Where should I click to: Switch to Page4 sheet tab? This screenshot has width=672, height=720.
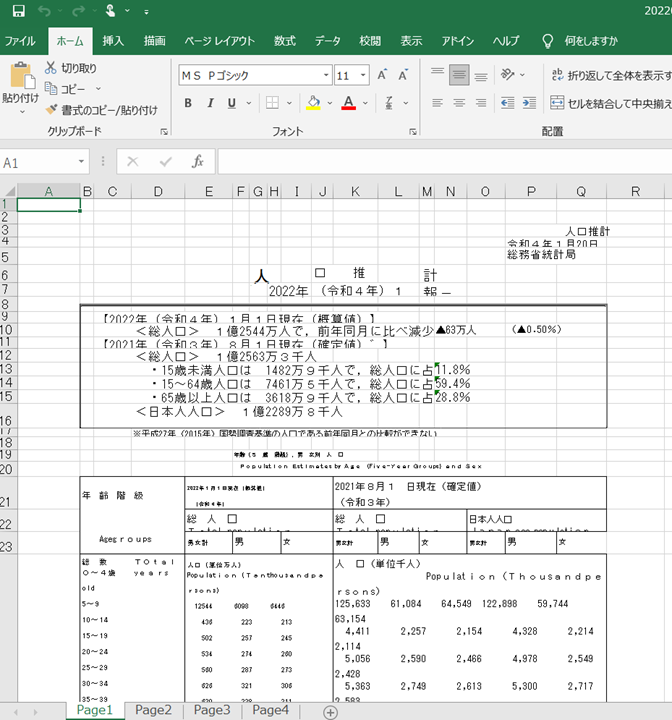tap(271, 710)
